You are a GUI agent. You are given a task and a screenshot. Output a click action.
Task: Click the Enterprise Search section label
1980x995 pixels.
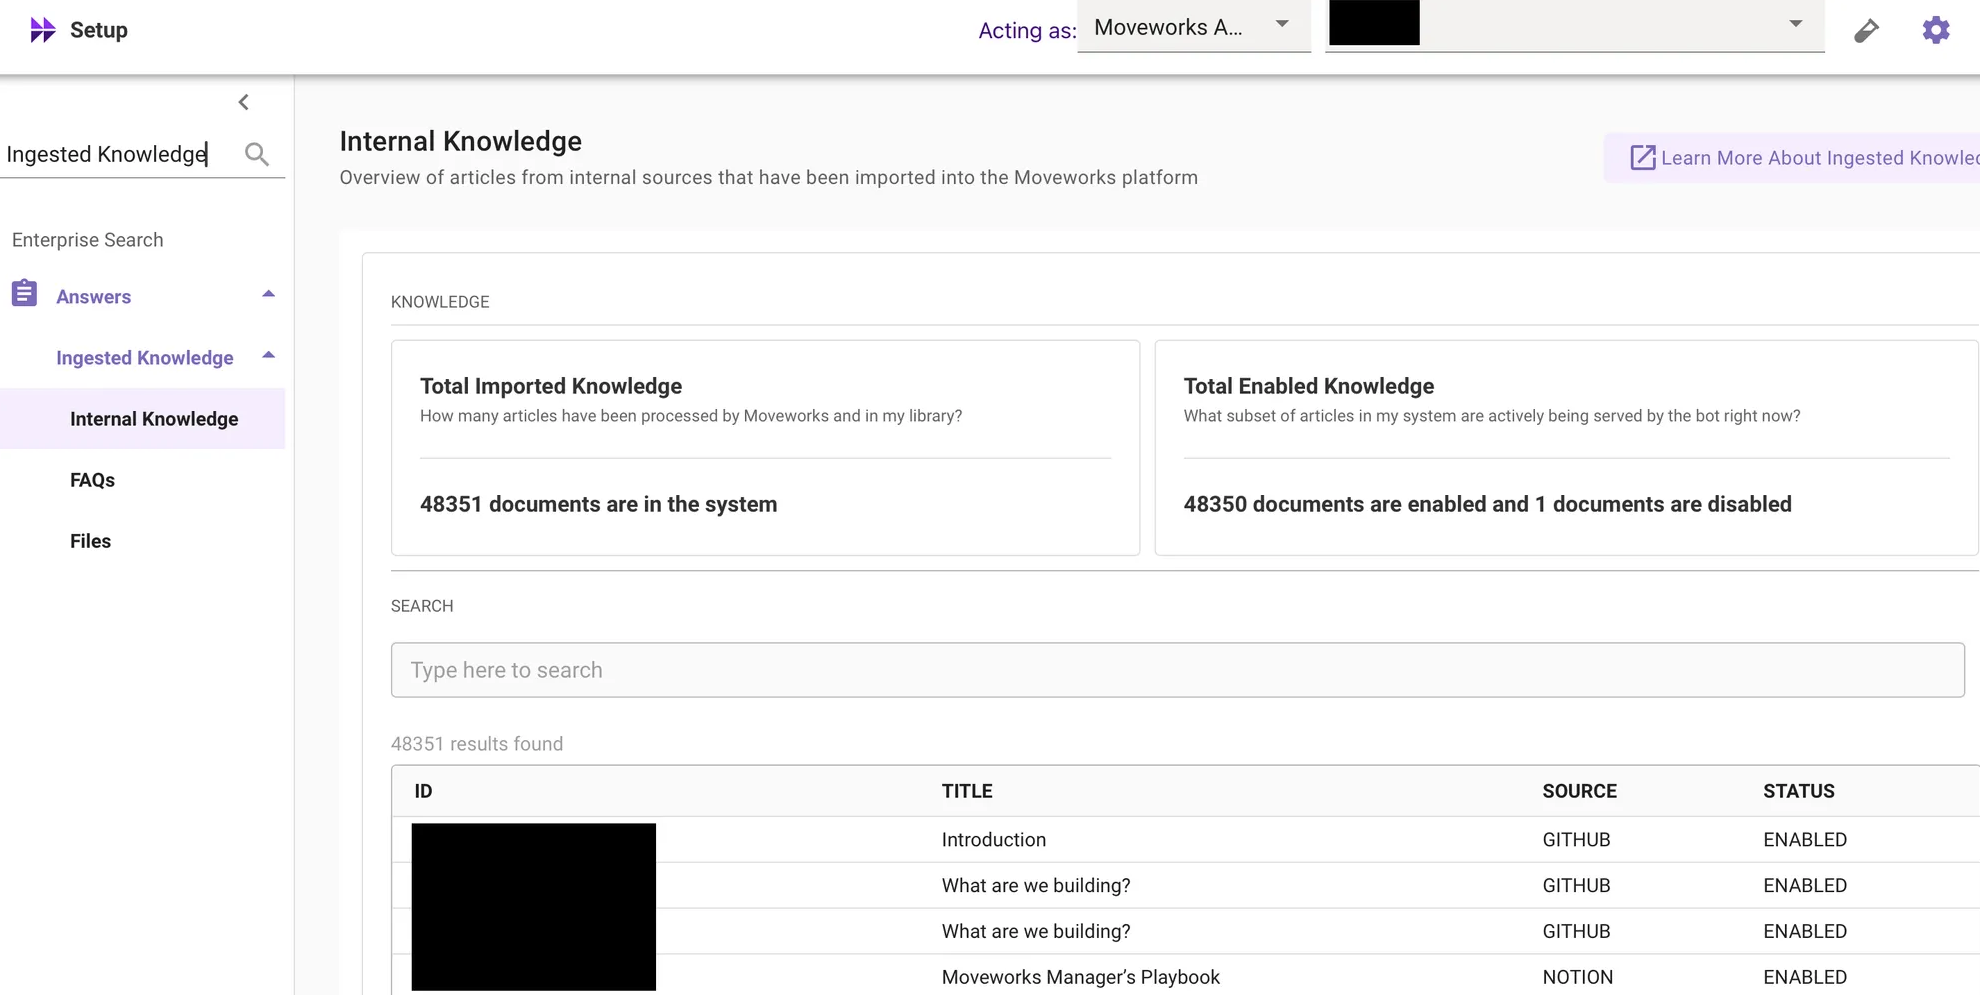(x=87, y=240)
